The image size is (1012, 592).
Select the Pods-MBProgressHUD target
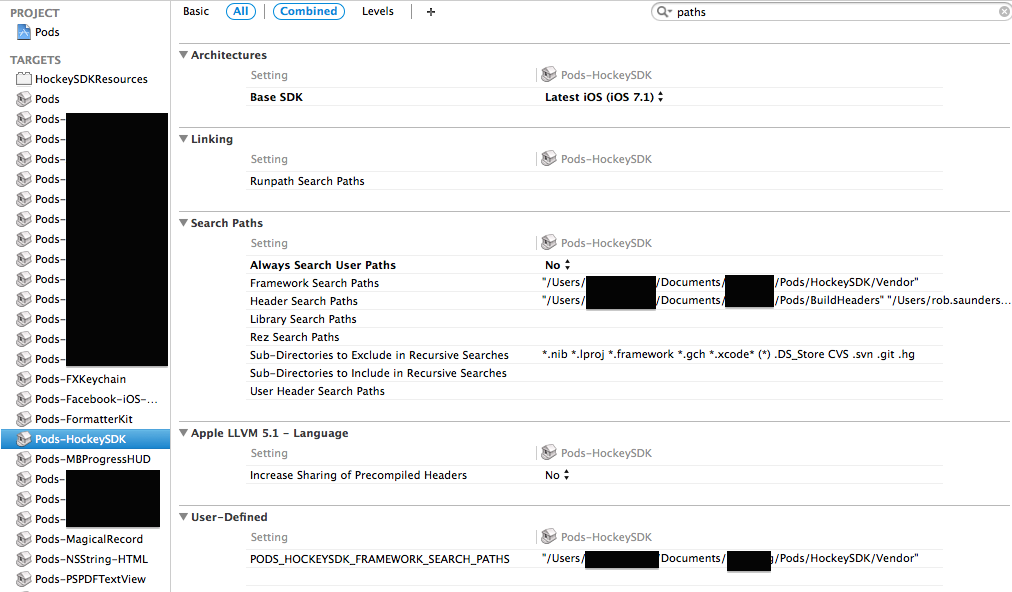coord(92,459)
